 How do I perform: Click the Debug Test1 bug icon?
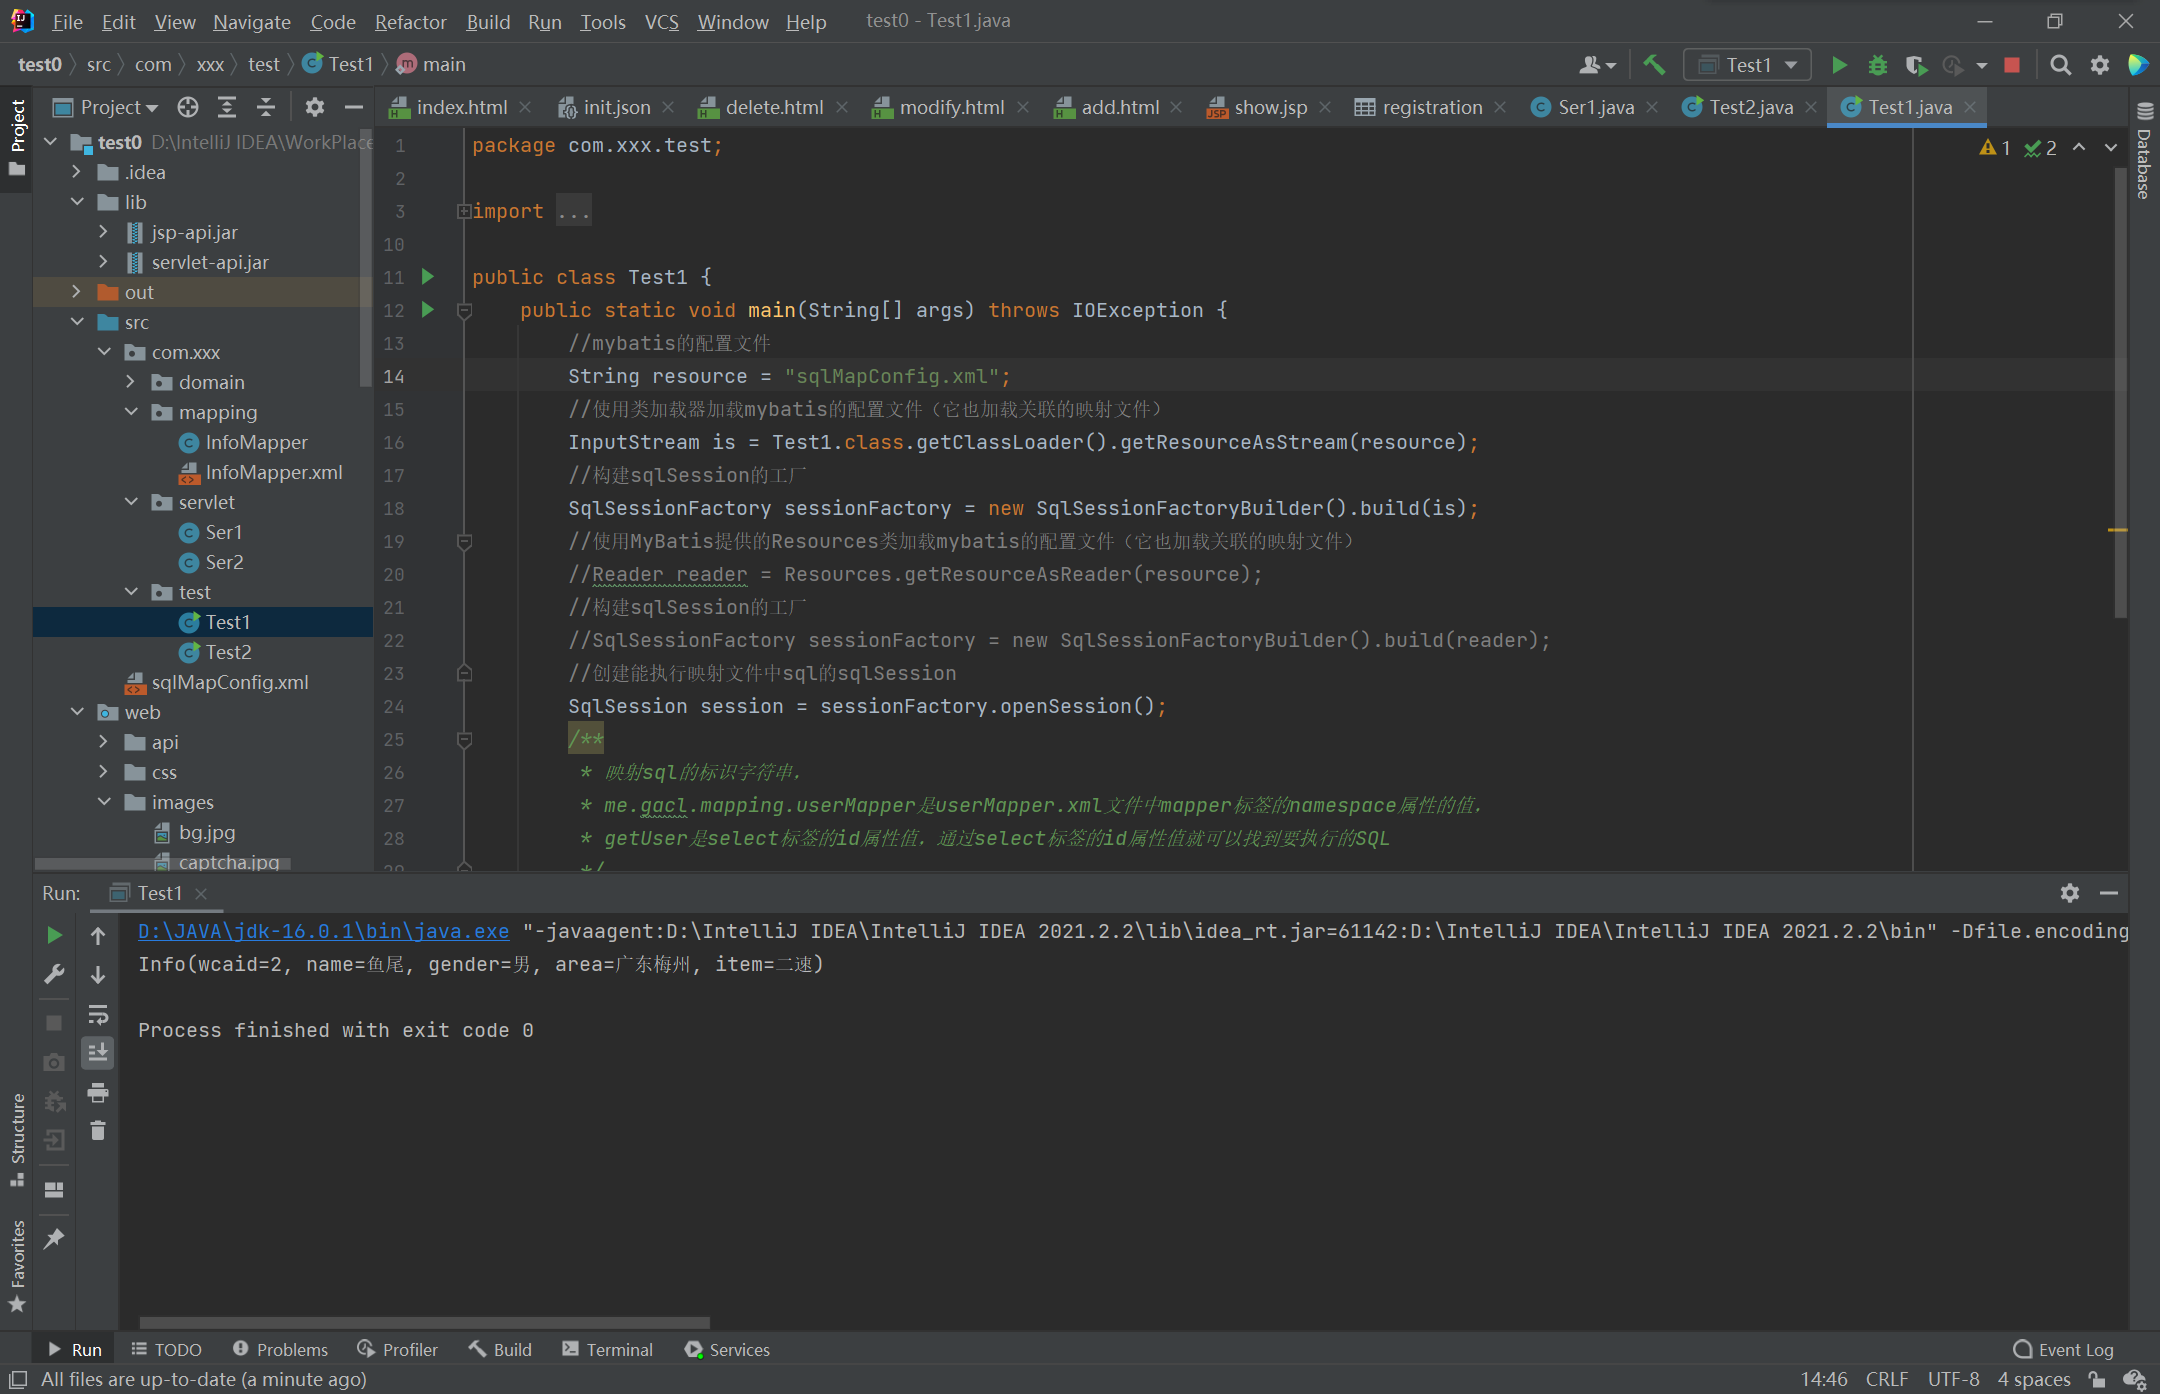coord(1877,65)
